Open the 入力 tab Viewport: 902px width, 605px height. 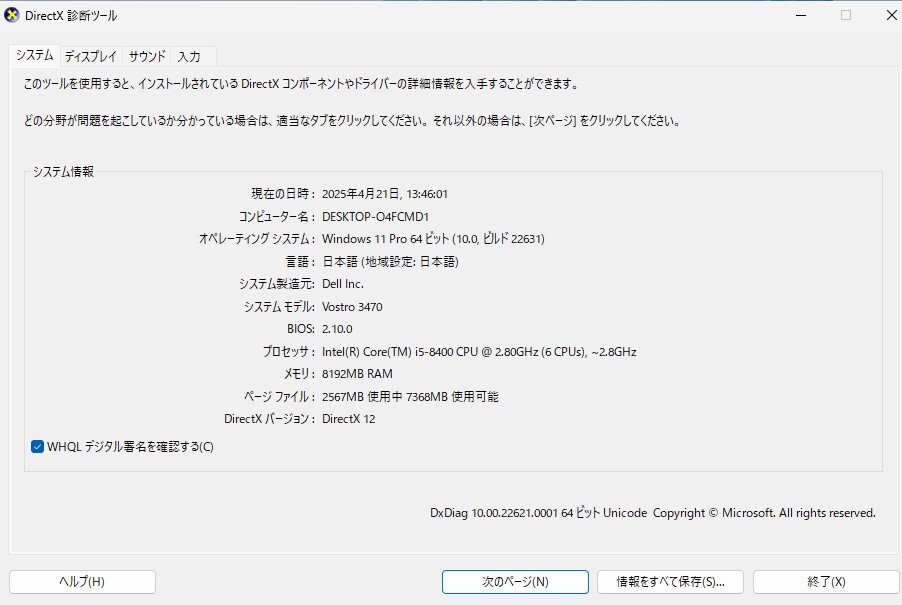pyautogui.click(x=189, y=56)
